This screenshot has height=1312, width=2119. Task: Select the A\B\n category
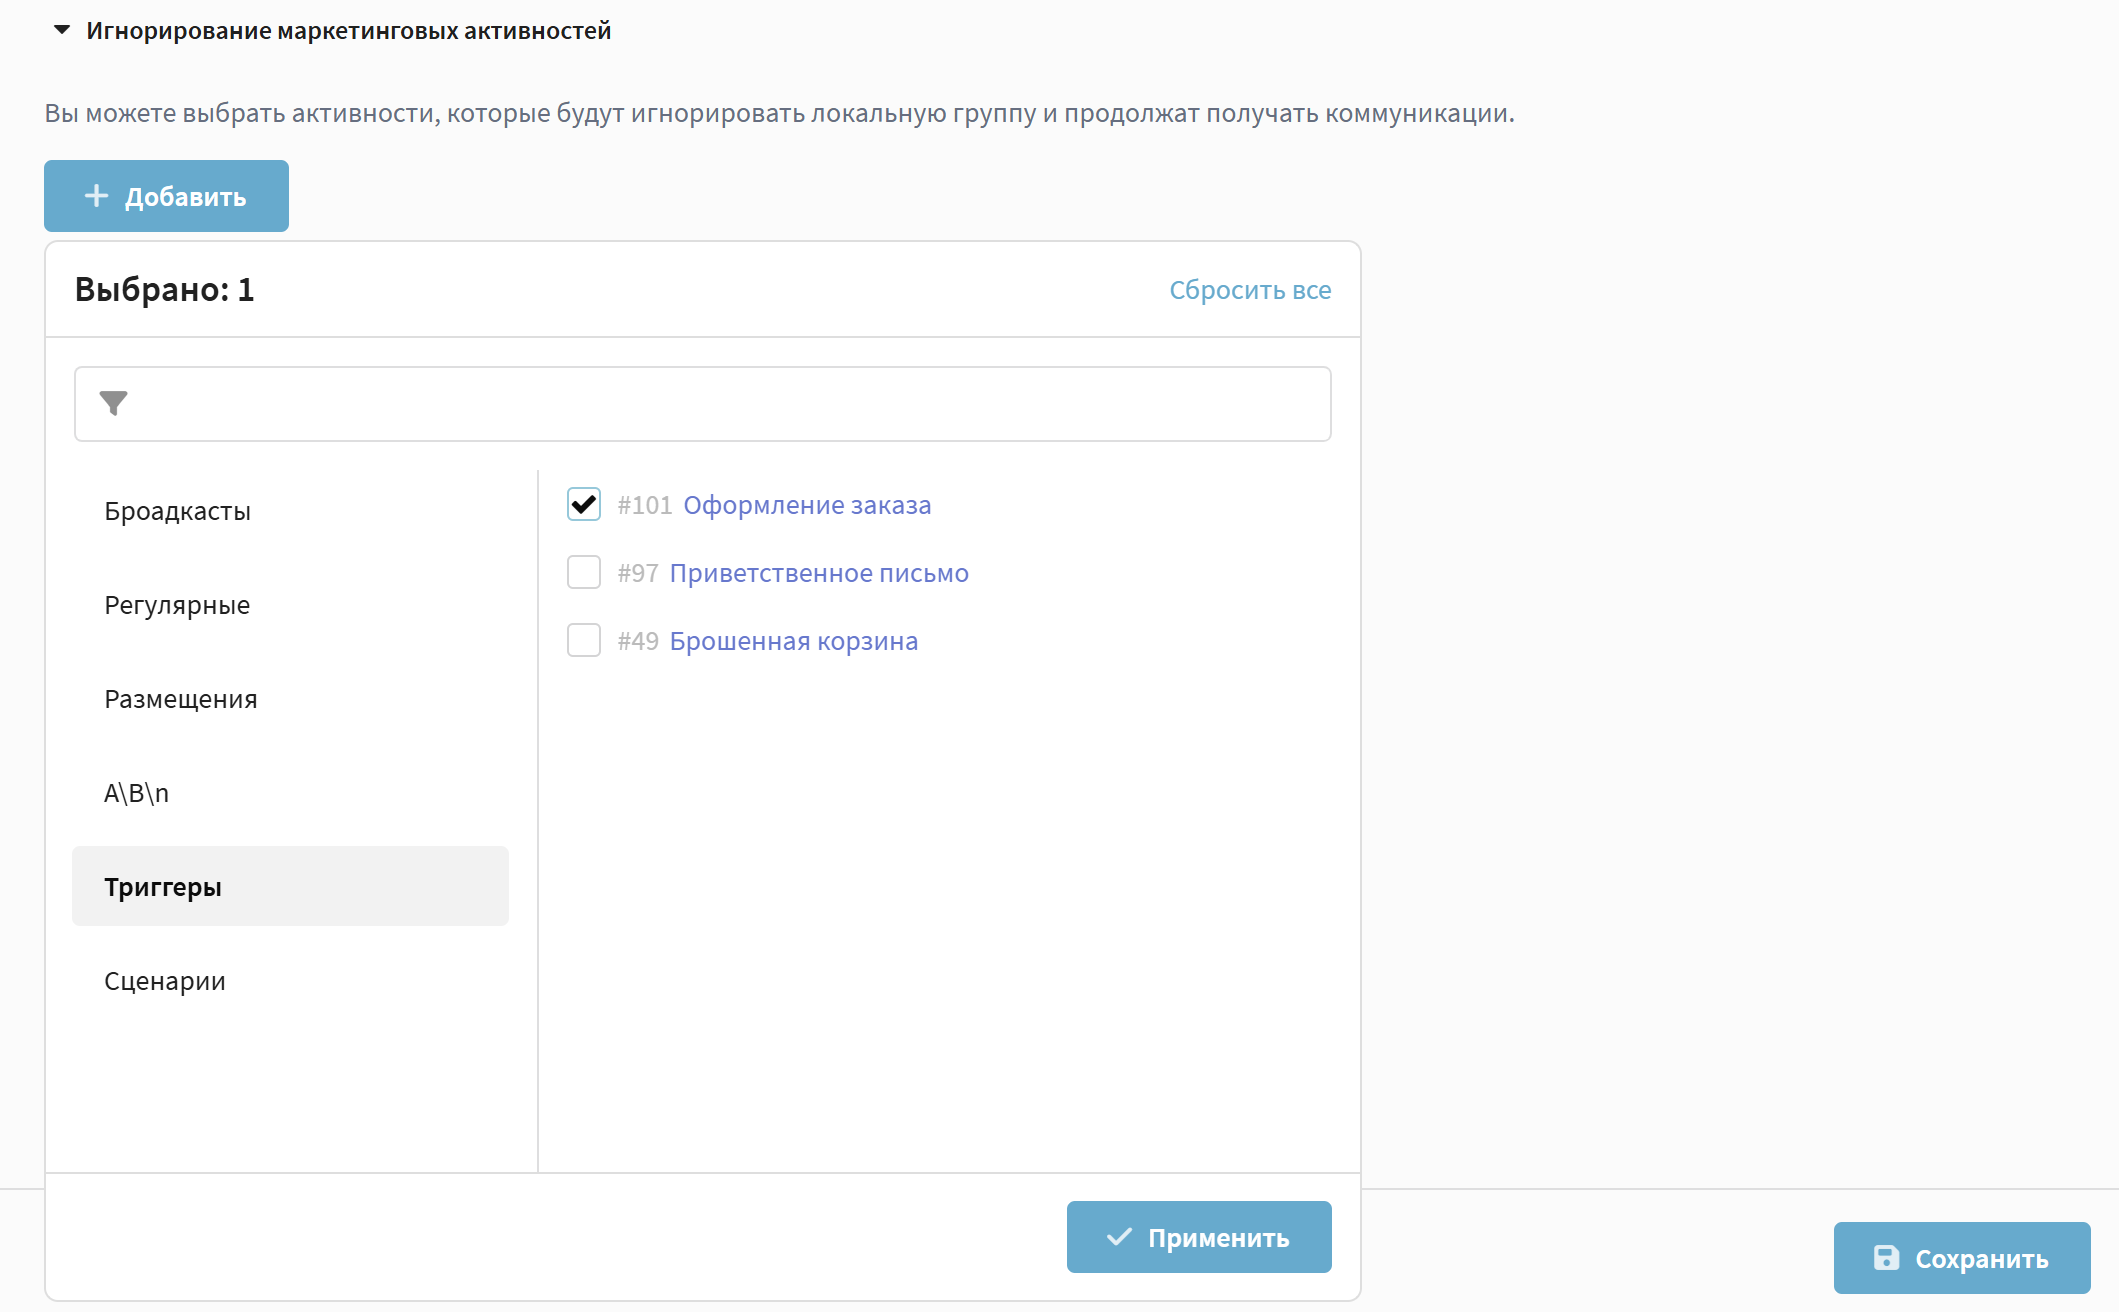[136, 793]
